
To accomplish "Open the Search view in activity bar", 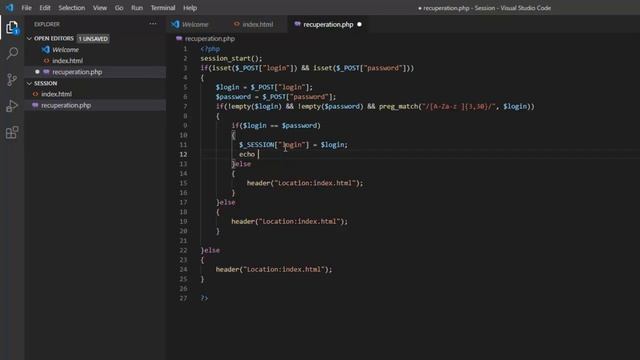I will click(x=12, y=53).
